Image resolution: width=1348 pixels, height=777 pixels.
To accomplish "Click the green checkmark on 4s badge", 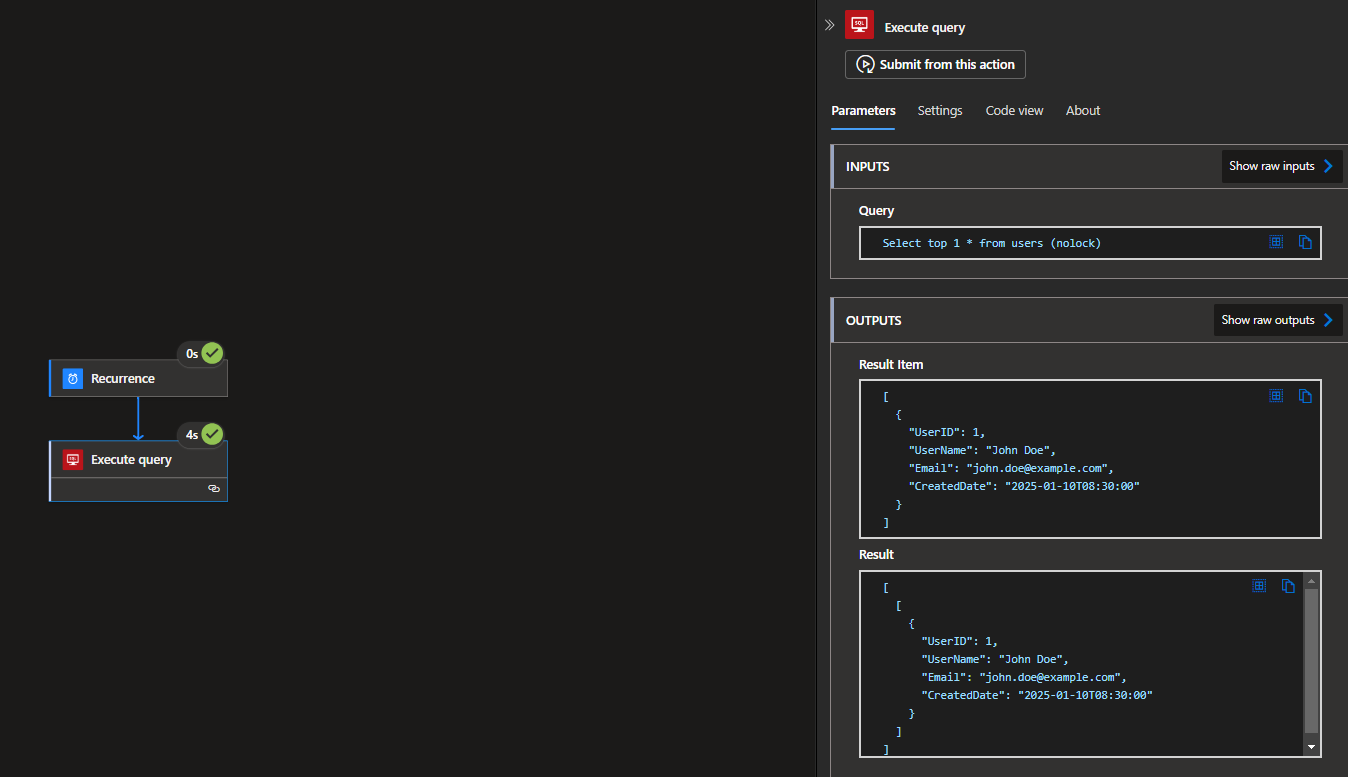I will click(212, 434).
